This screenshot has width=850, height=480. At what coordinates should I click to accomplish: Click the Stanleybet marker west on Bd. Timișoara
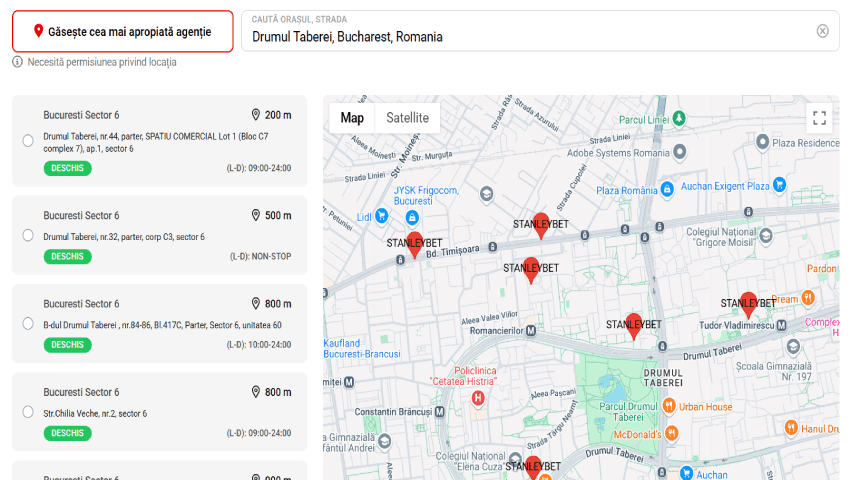[x=415, y=245]
